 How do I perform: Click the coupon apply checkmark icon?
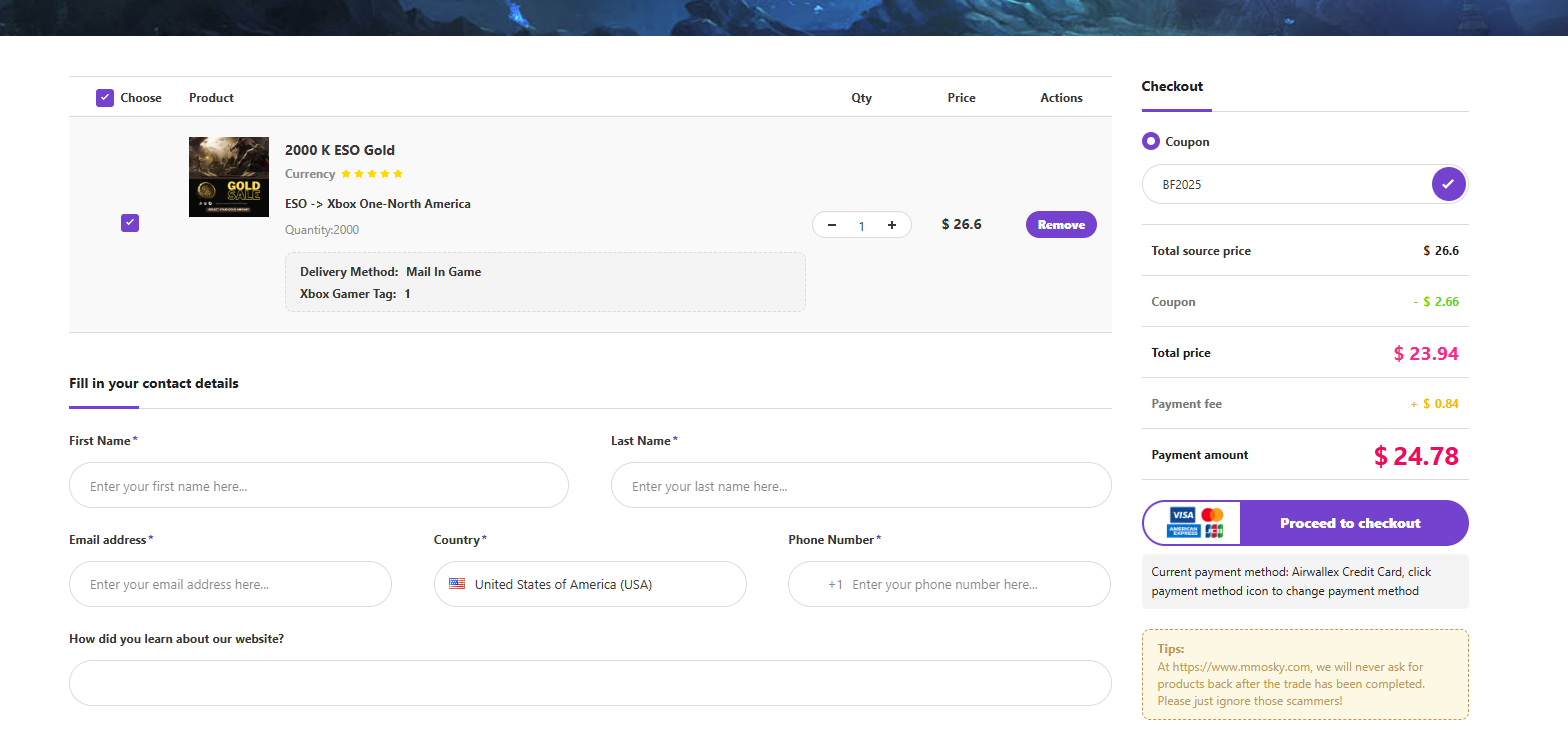1448,184
